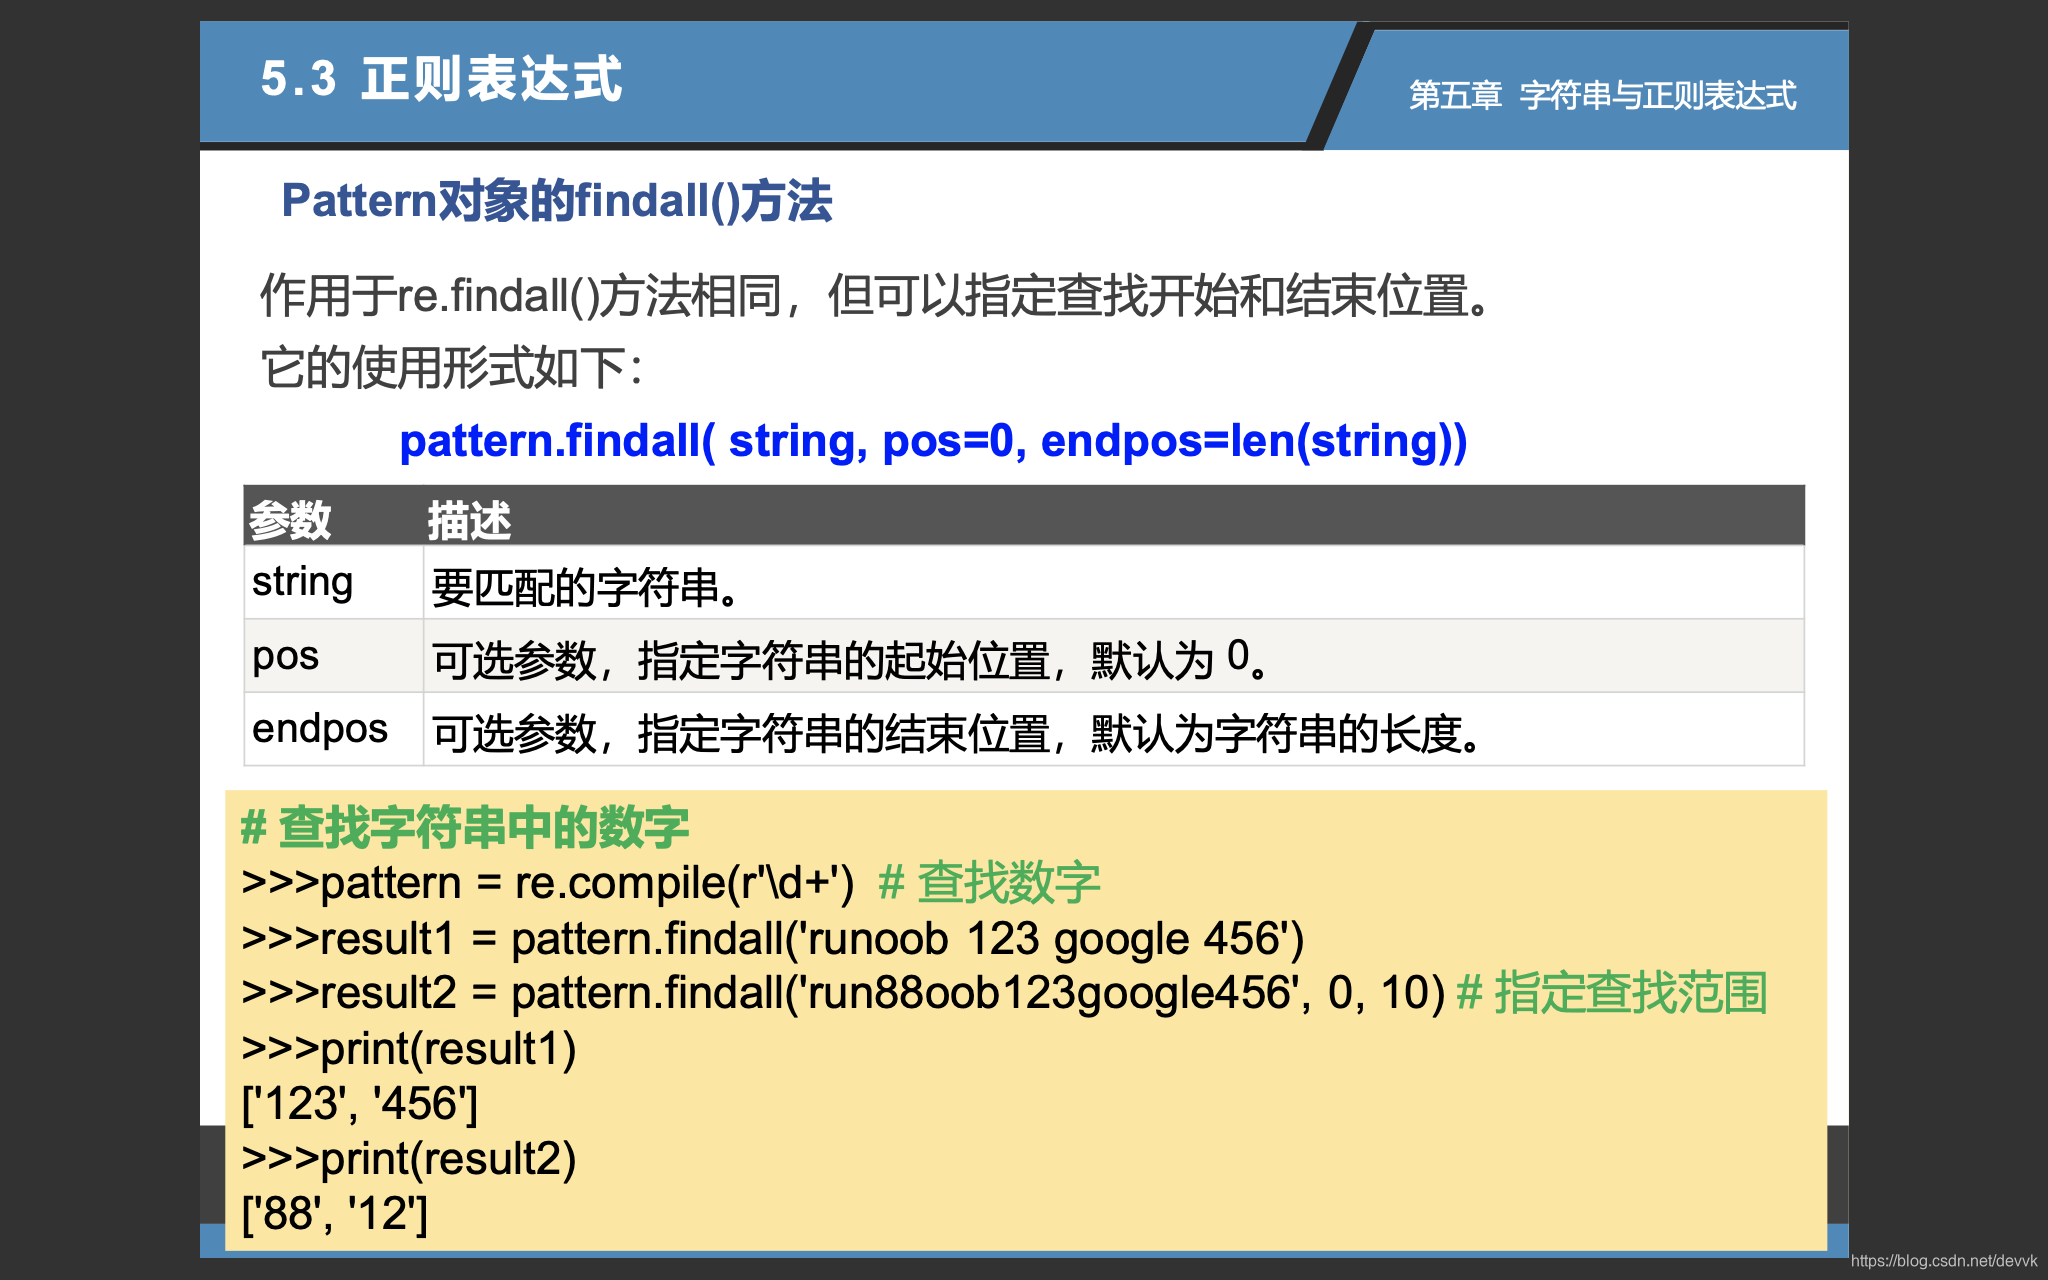Click the heading "Pattern对象的findall()方法"
The height and width of the screenshot is (1280, 2048).
click(x=556, y=202)
